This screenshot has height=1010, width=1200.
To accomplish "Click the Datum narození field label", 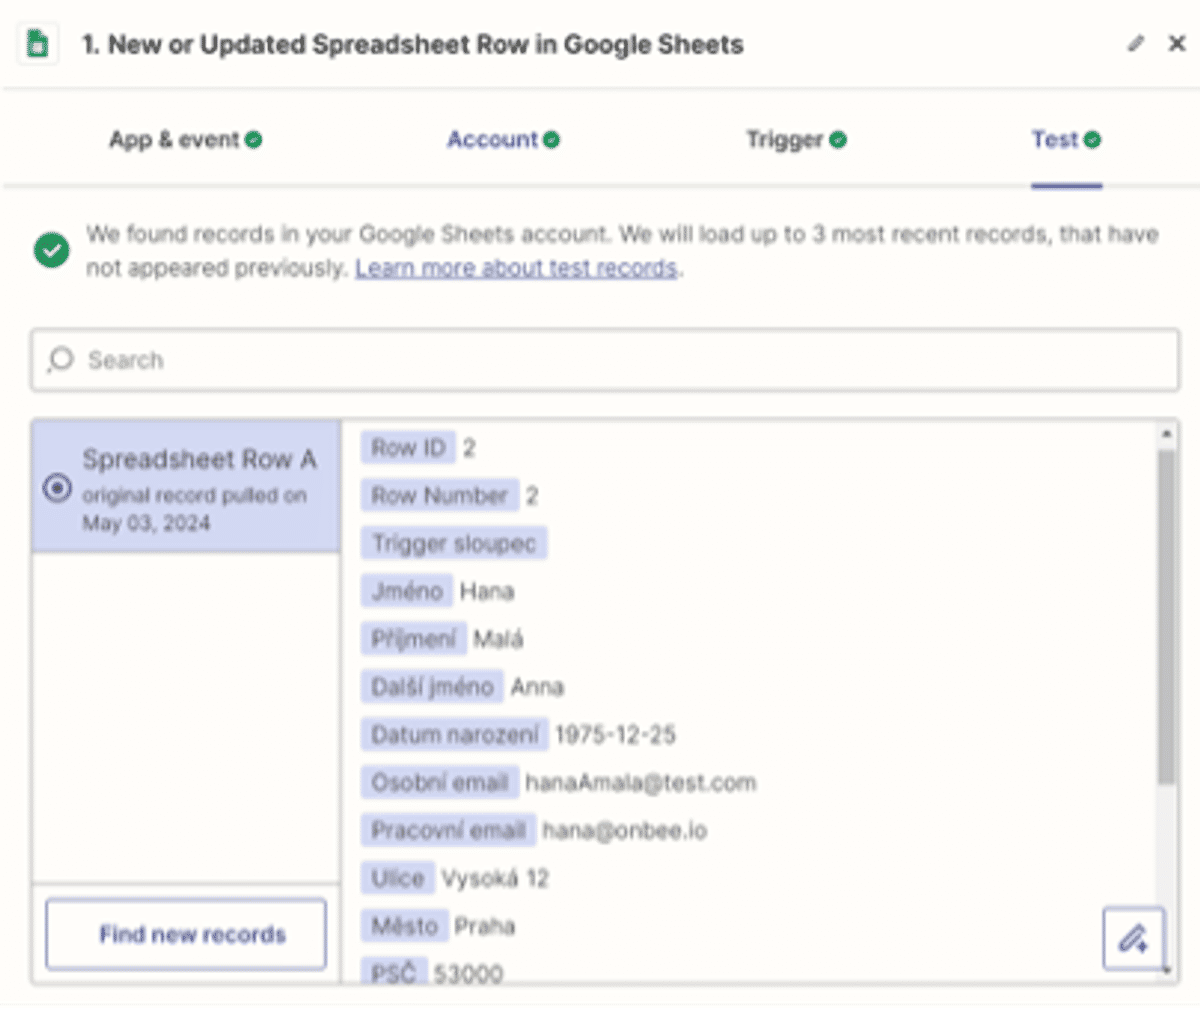I will [x=454, y=735].
